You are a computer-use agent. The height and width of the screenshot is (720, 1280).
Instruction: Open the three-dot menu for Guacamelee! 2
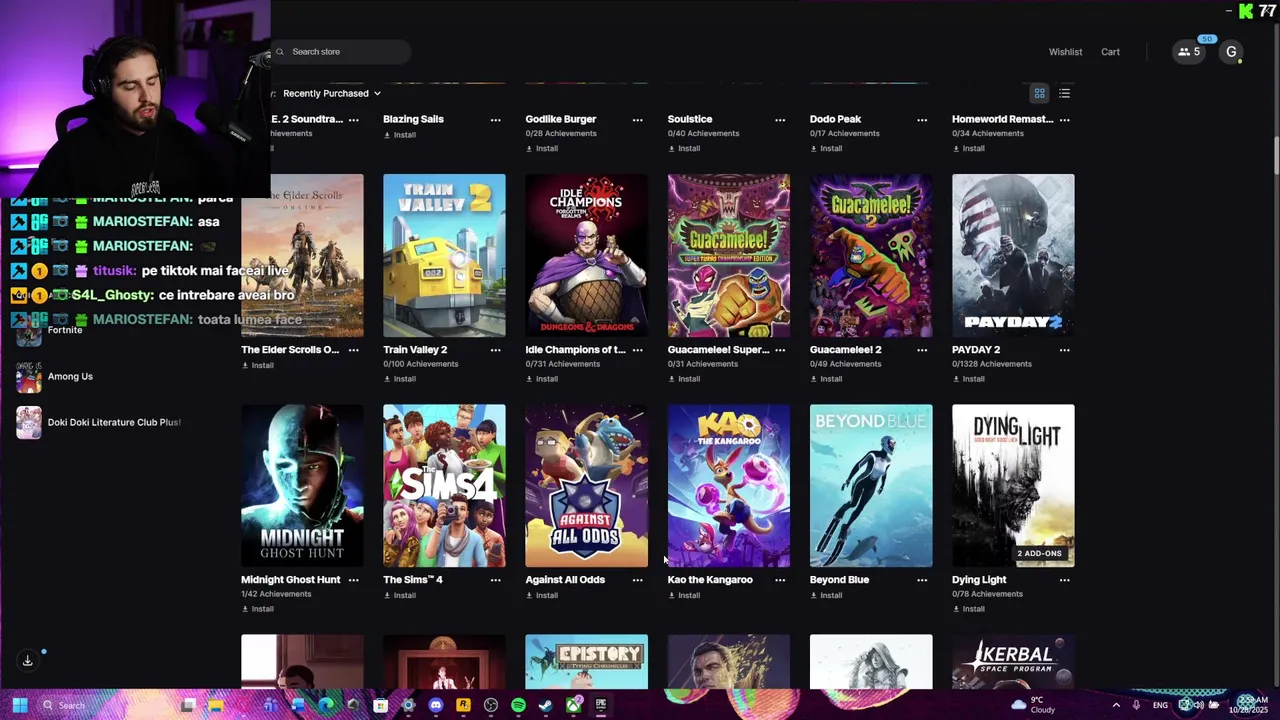click(x=922, y=350)
